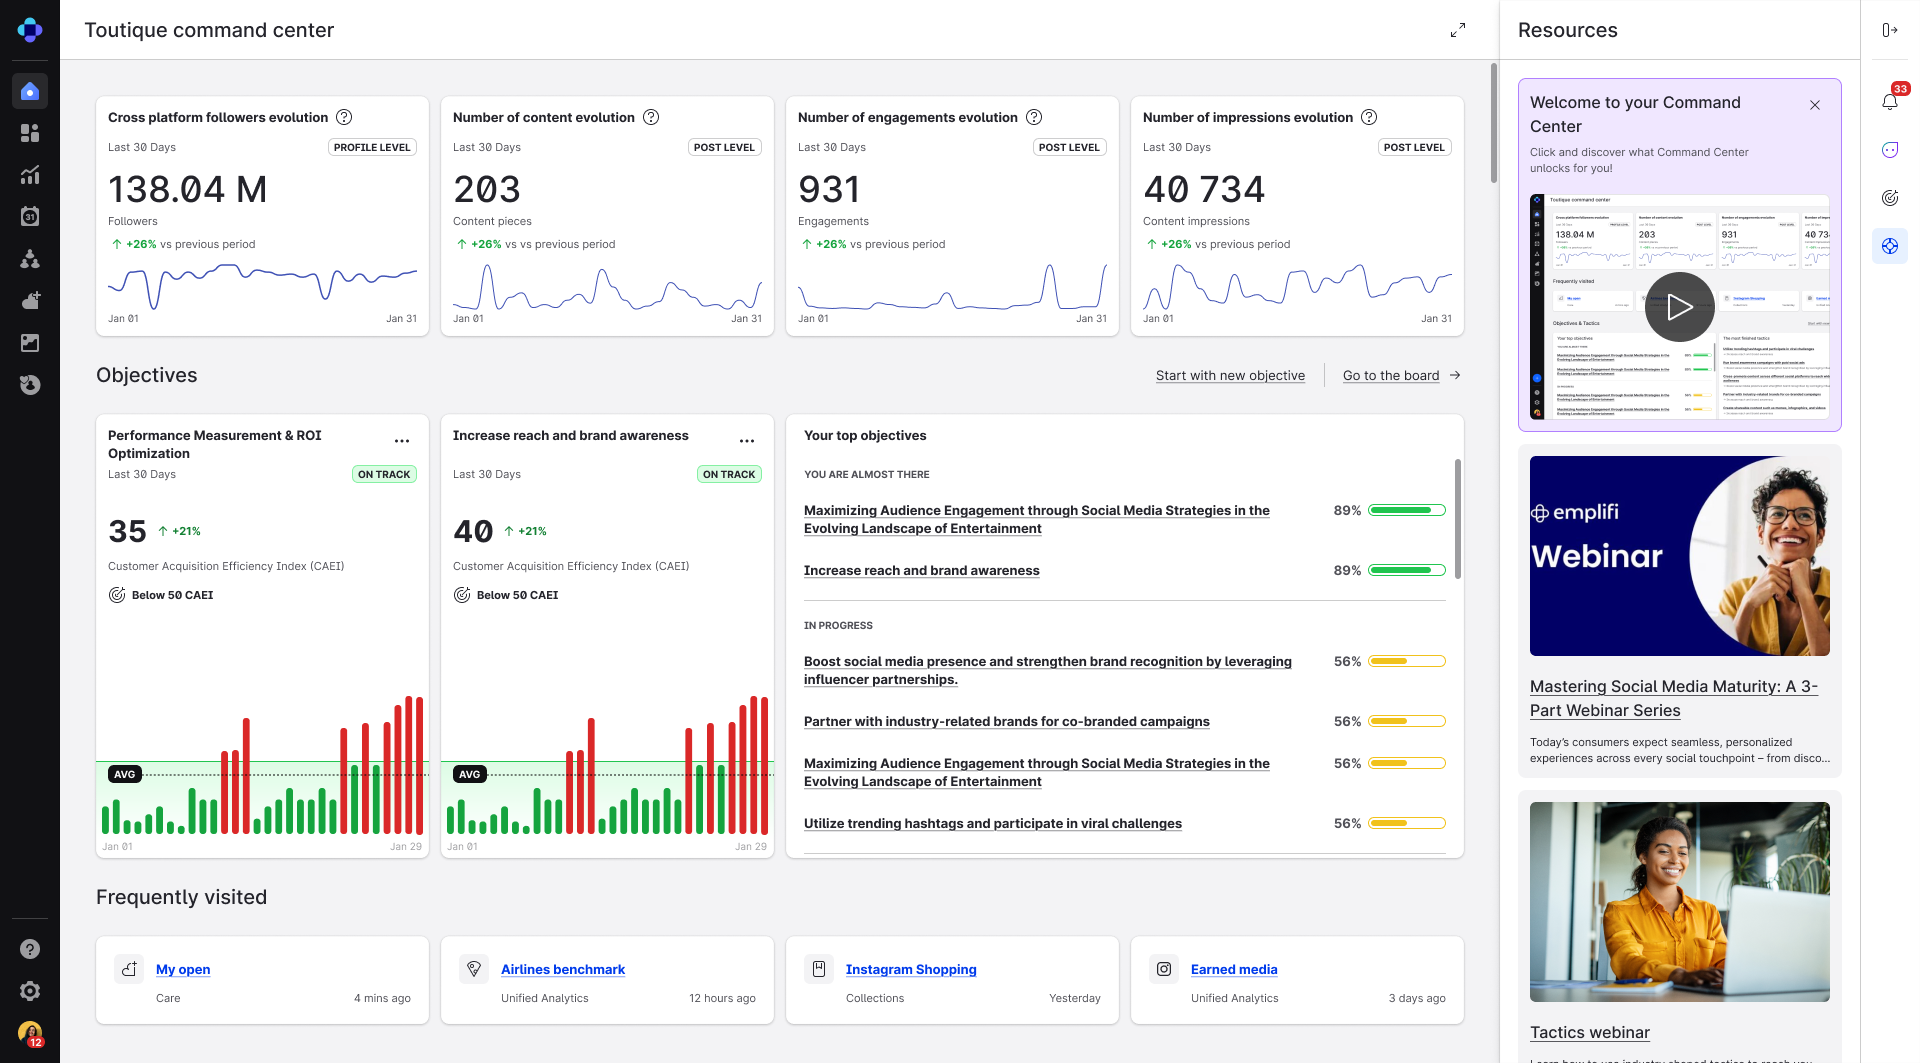Open Airlines benchmark frequently visited item
Screen dimensions: 1920x1063
coord(562,969)
